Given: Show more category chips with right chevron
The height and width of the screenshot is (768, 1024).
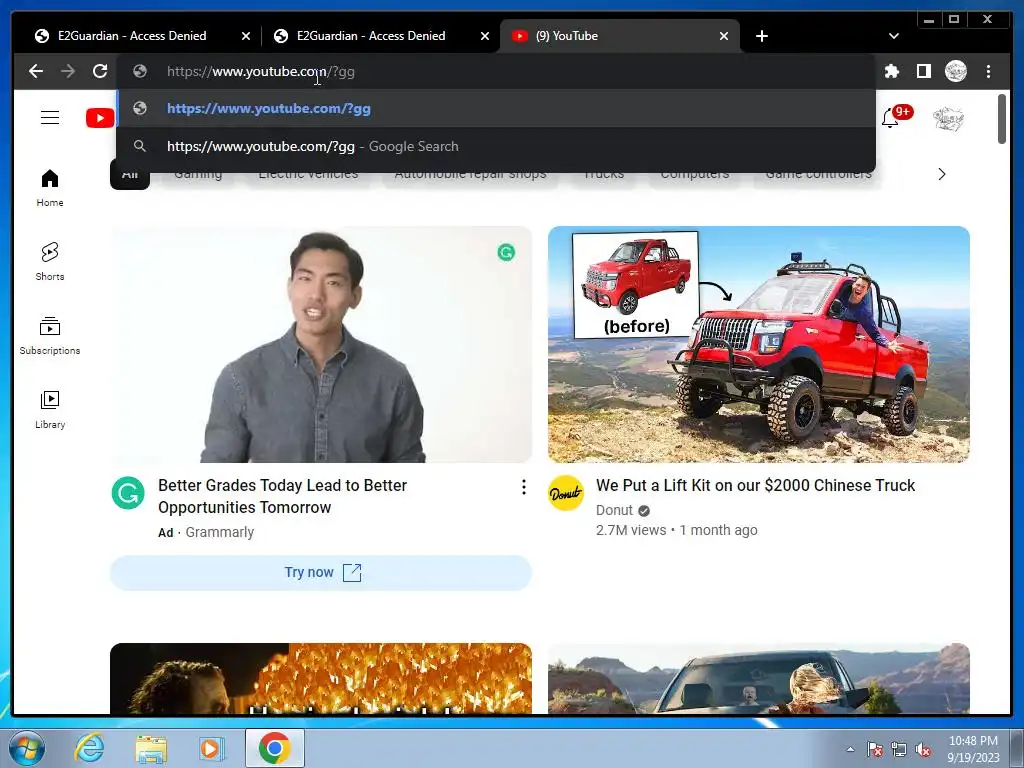Looking at the screenshot, I should pos(941,174).
